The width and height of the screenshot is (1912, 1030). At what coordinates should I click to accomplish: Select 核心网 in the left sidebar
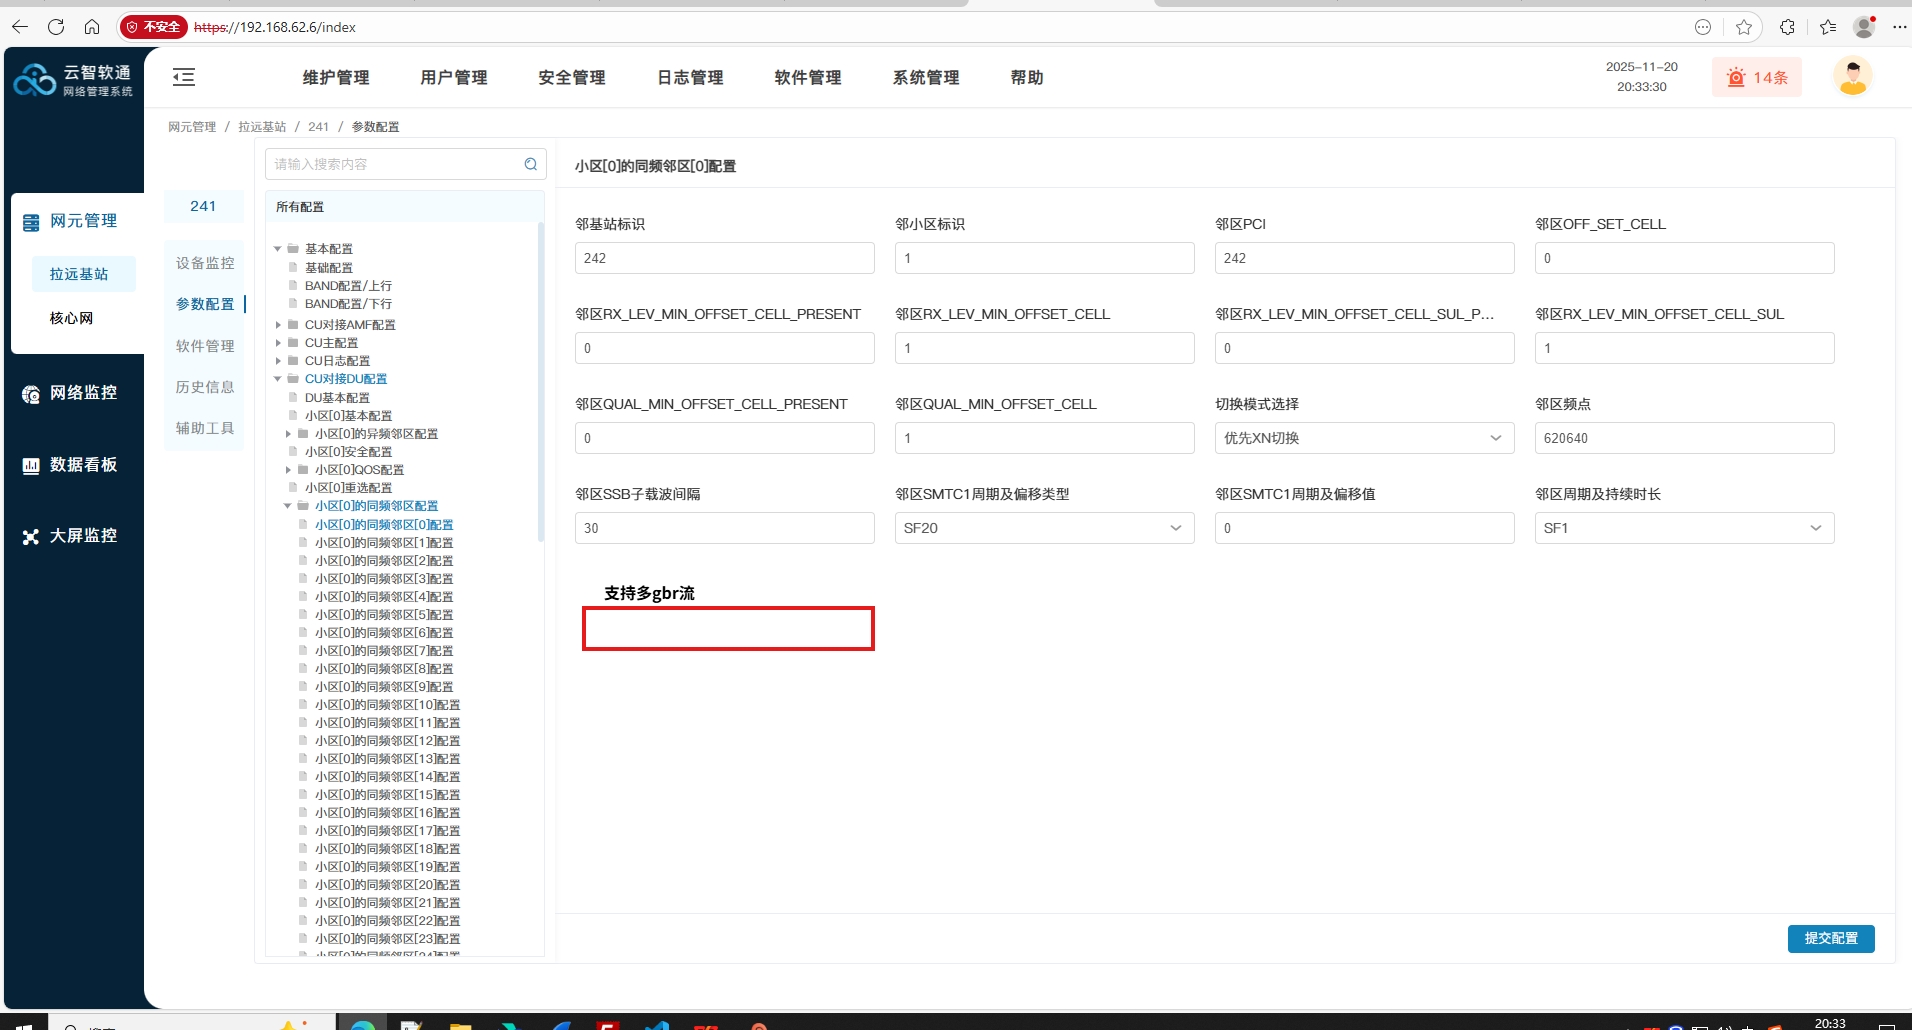71,318
